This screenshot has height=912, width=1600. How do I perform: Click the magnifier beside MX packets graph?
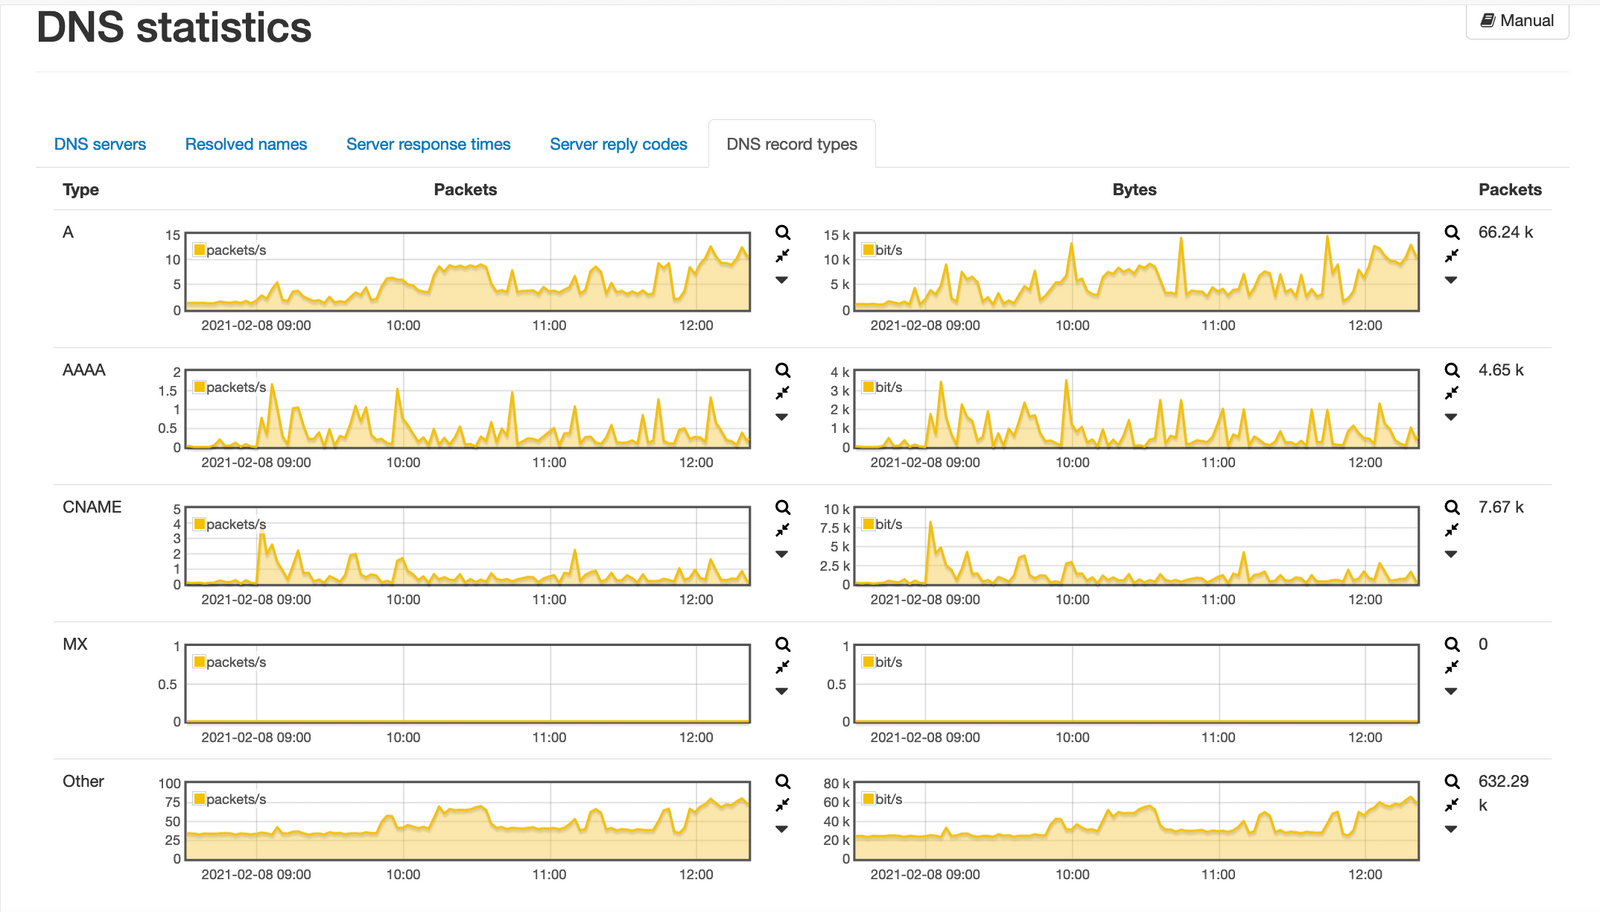783,644
